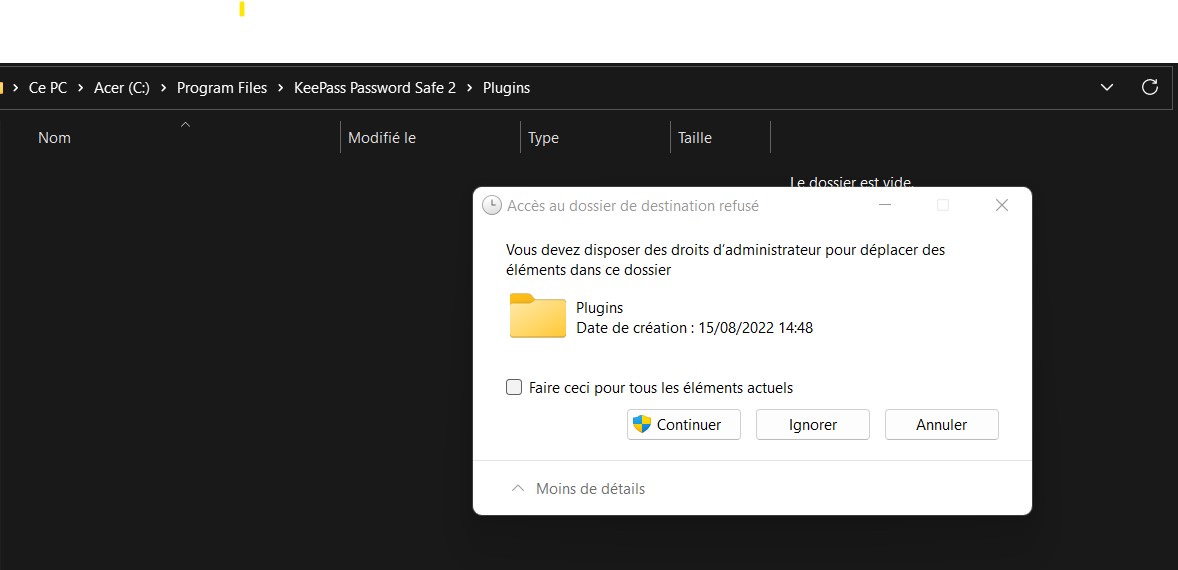This screenshot has width=1178, height=570.
Task: Open the address bar history dropdown
Action: click(1107, 87)
